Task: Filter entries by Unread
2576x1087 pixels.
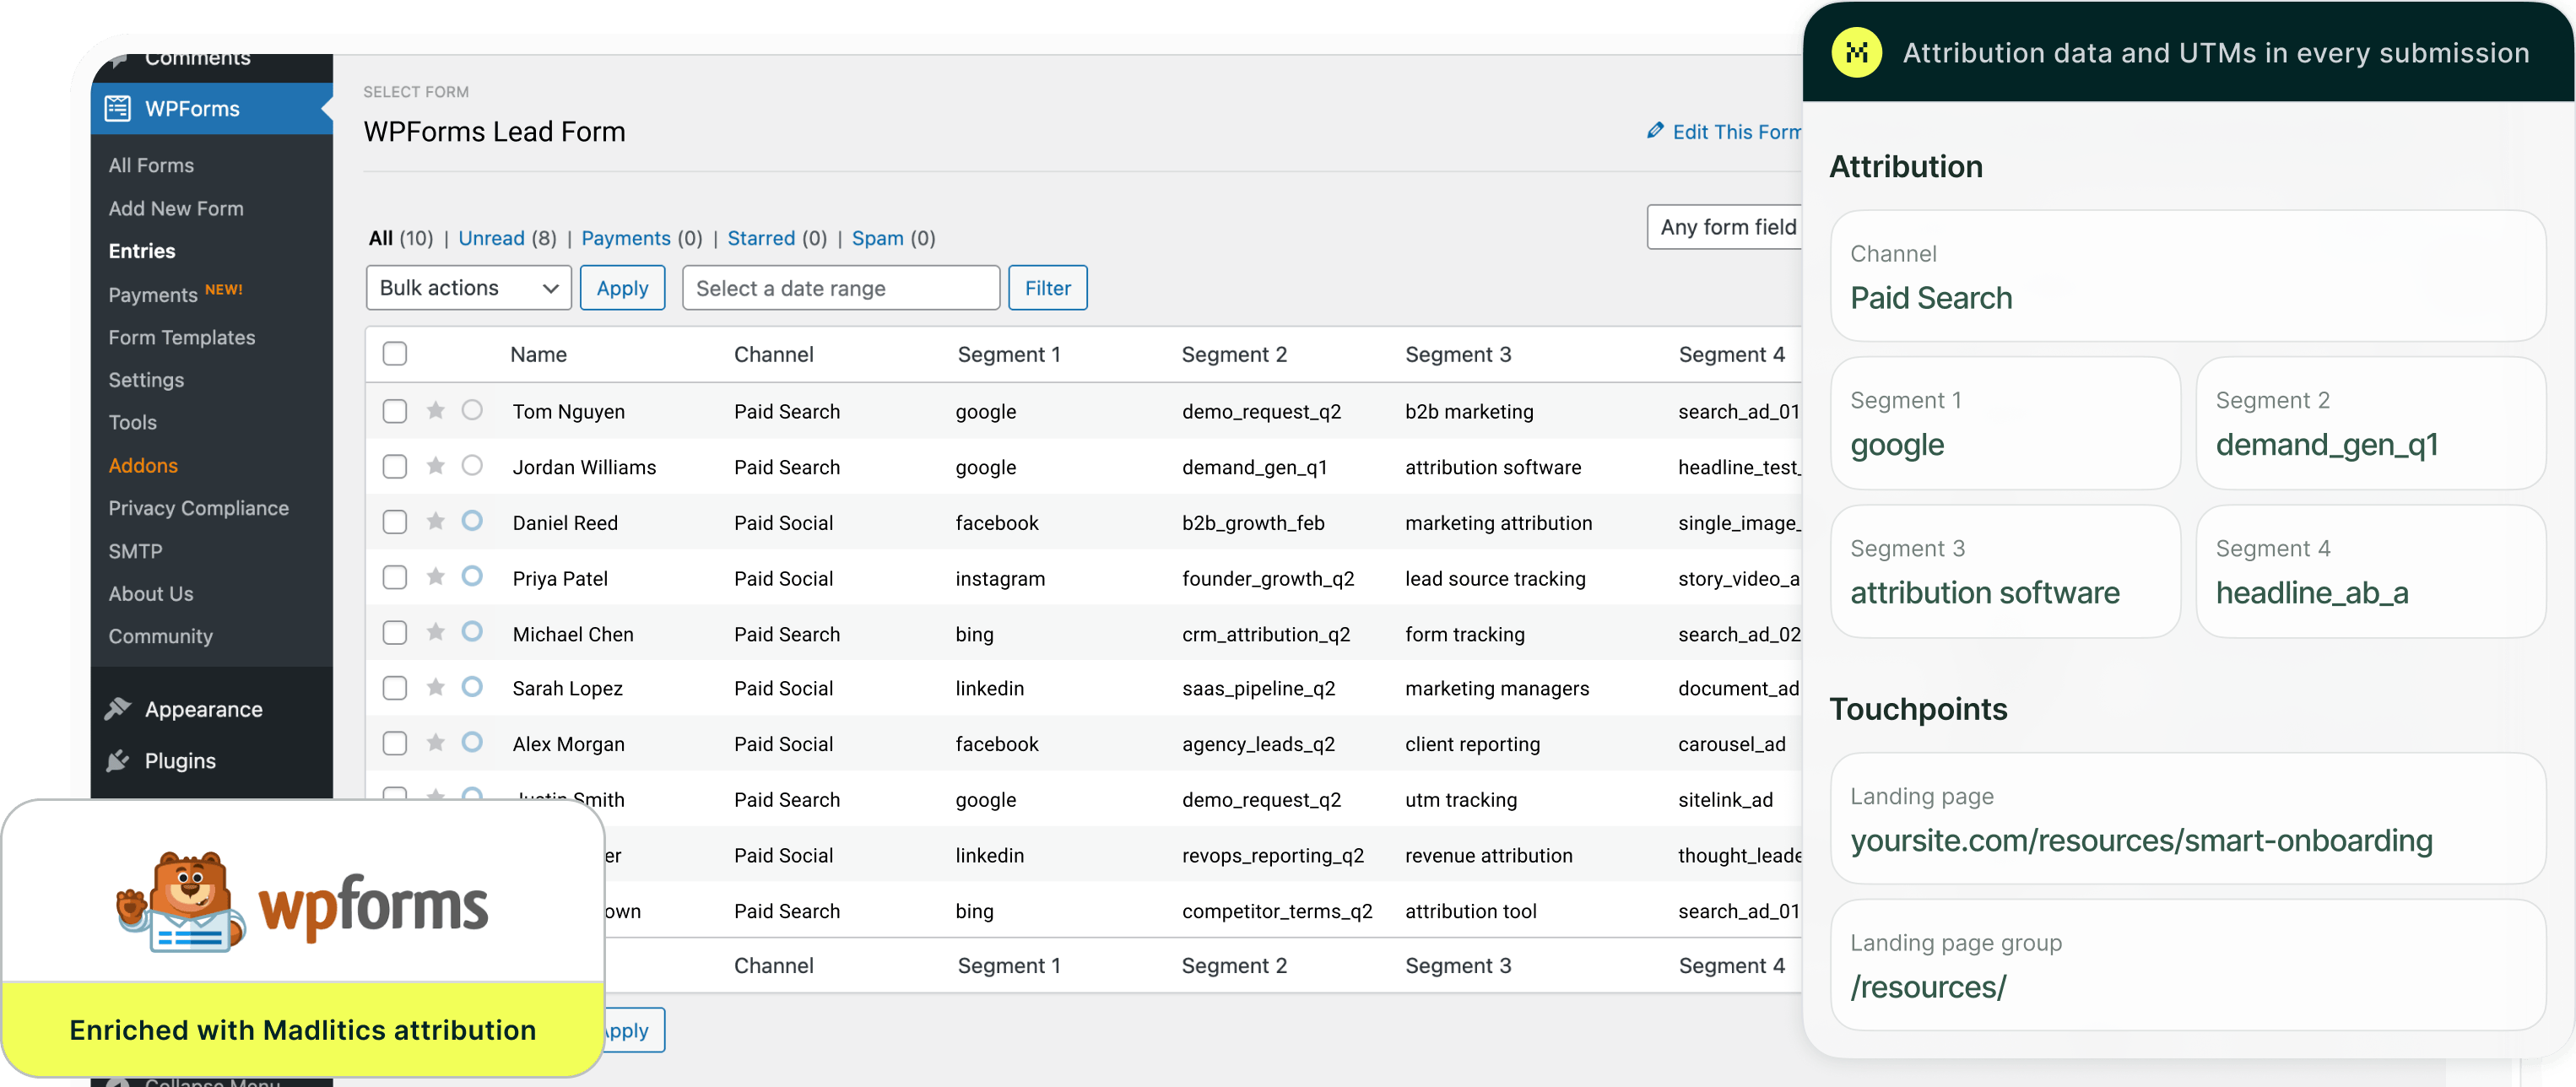Action: pos(491,238)
